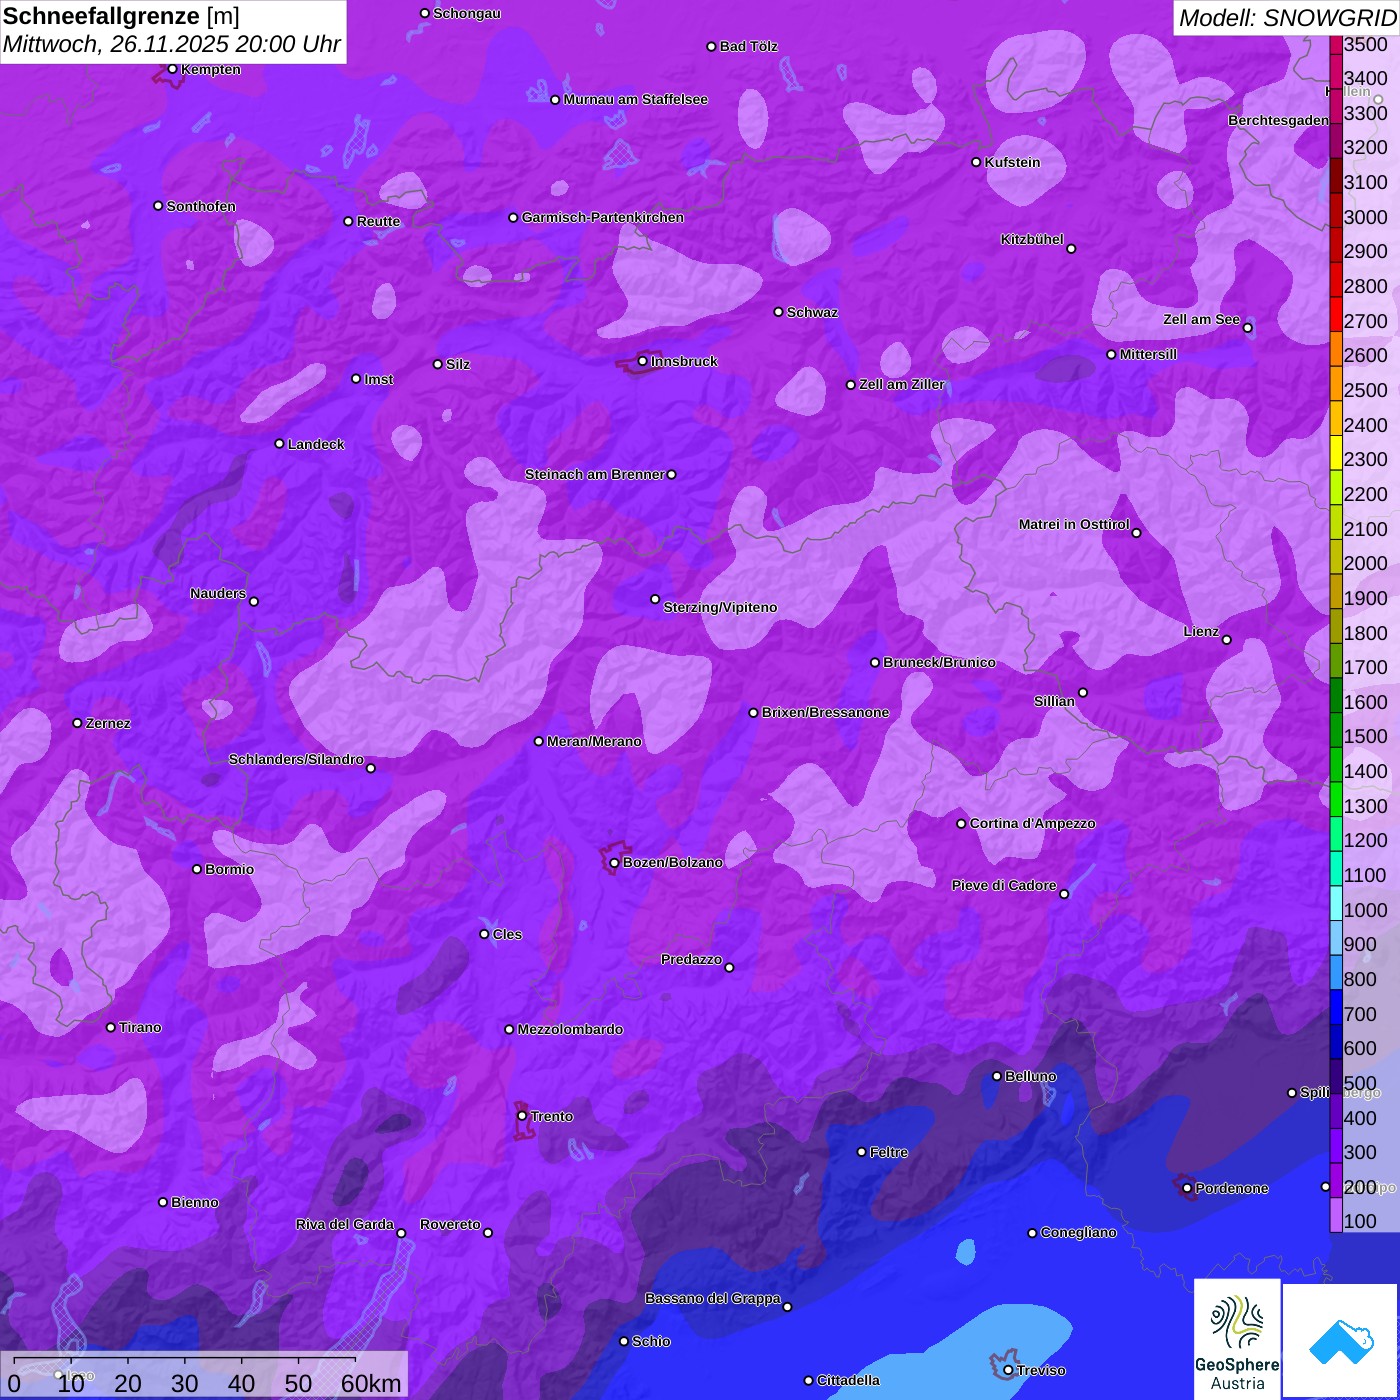Click the Trento city marker
1400x1400 pixels.
[x=522, y=1116]
